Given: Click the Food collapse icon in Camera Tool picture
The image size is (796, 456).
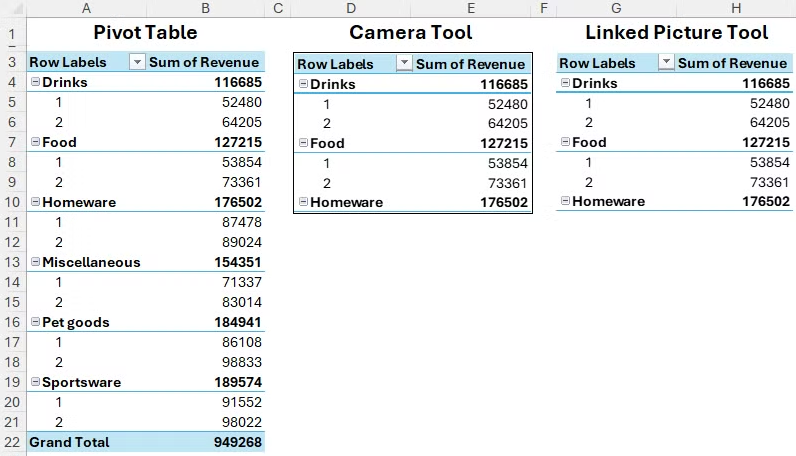Looking at the screenshot, I should (x=303, y=143).
